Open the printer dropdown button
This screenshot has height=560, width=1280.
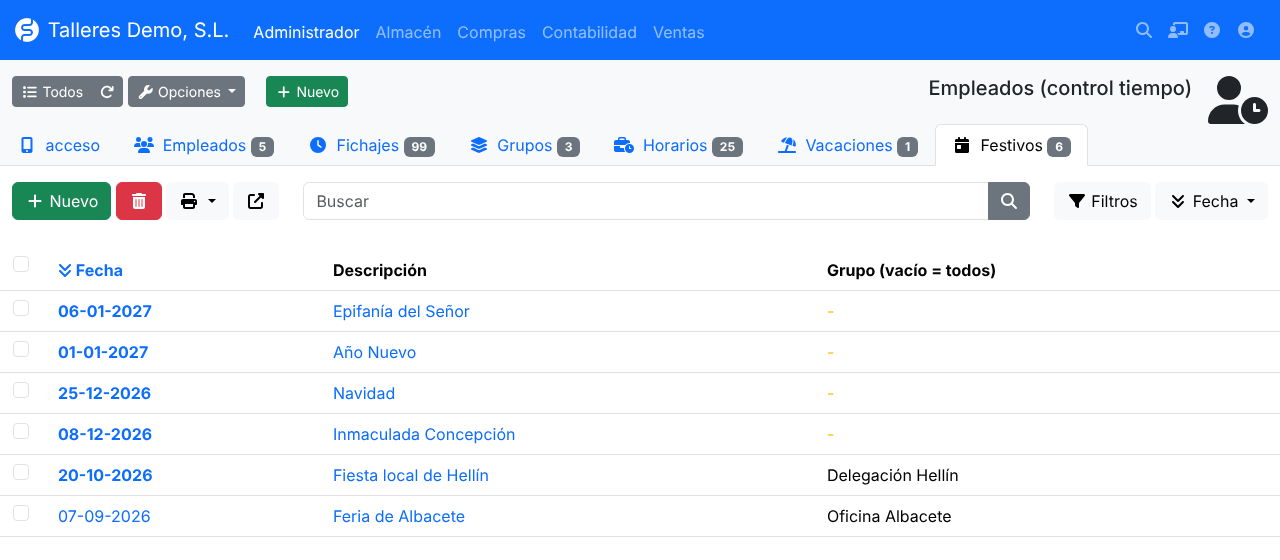coord(198,201)
